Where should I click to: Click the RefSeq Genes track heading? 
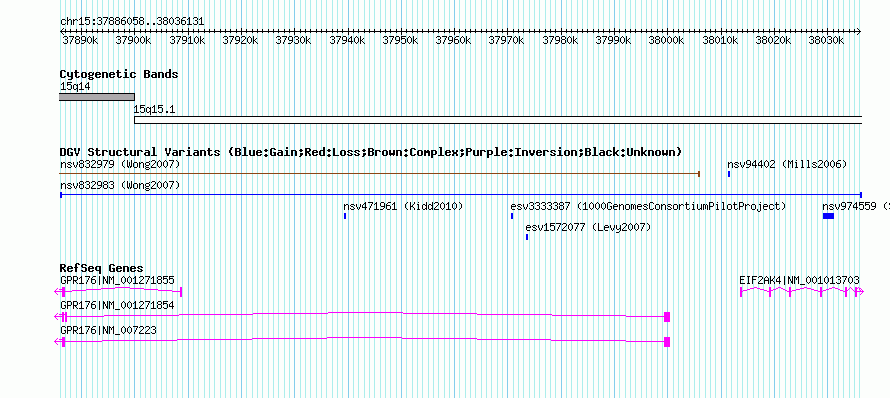tap(102, 268)
